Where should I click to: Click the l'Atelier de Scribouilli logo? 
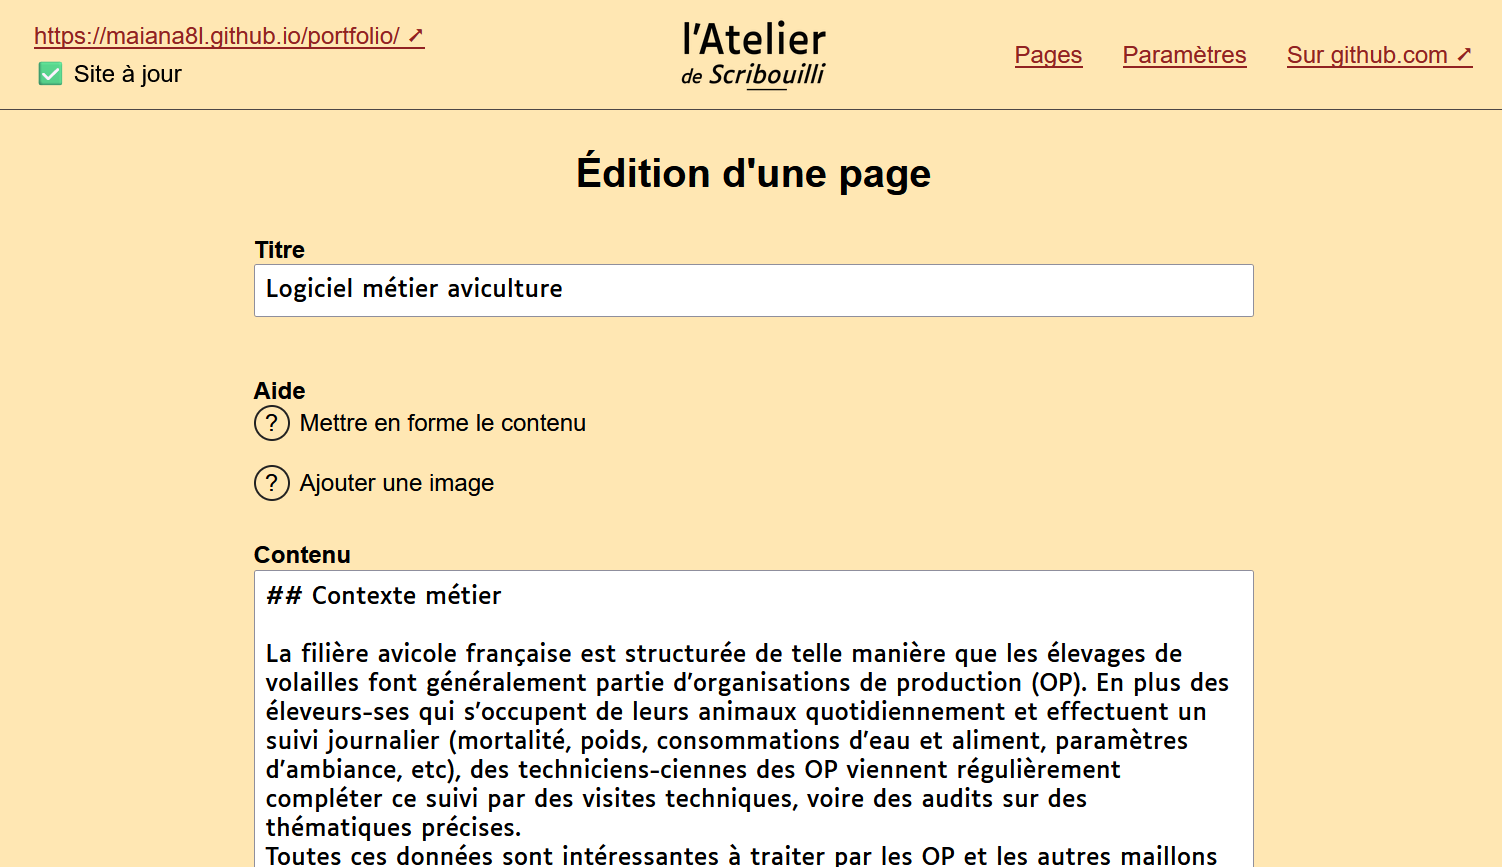(754, 55)
